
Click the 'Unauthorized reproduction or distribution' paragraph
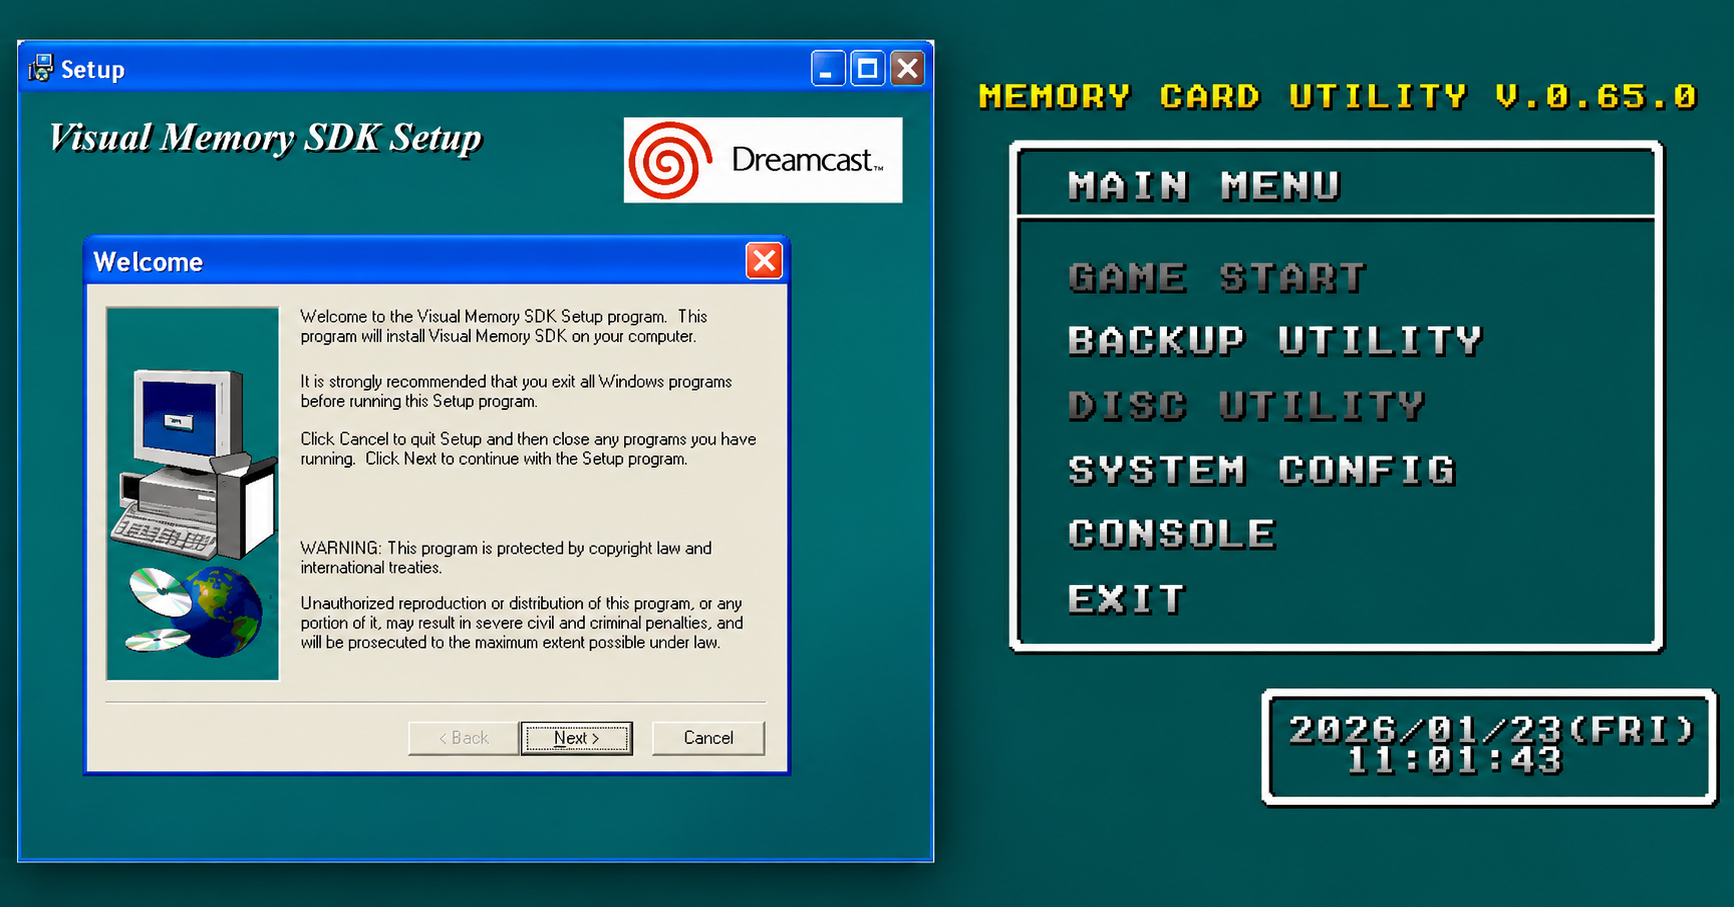tap(522, 623)
